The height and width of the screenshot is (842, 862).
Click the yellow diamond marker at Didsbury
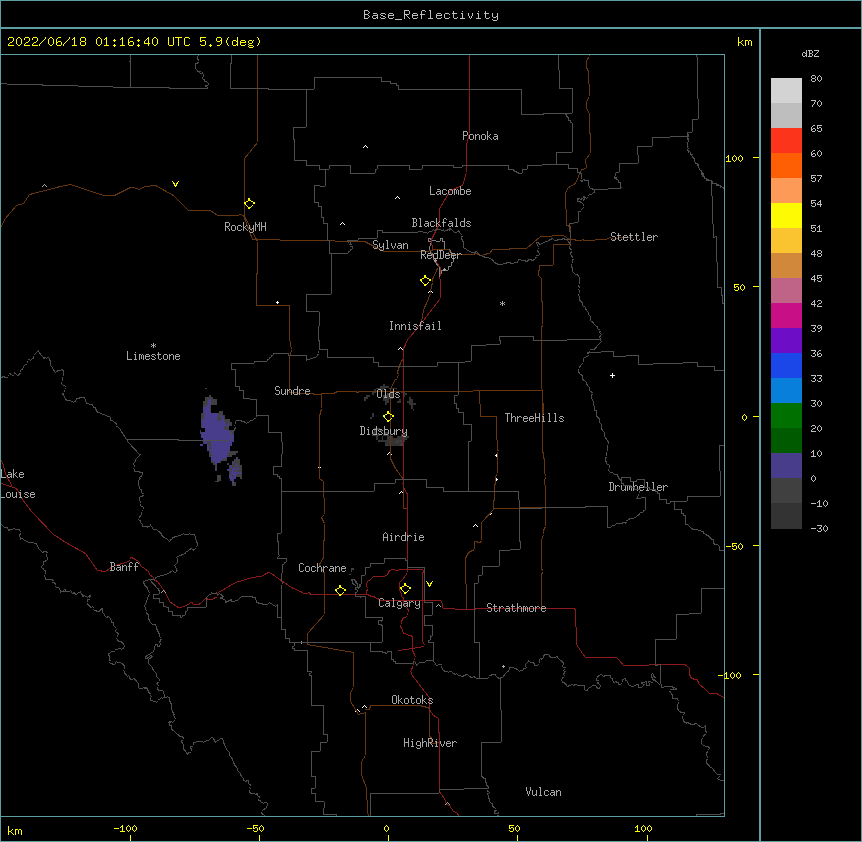pos(388,417)
